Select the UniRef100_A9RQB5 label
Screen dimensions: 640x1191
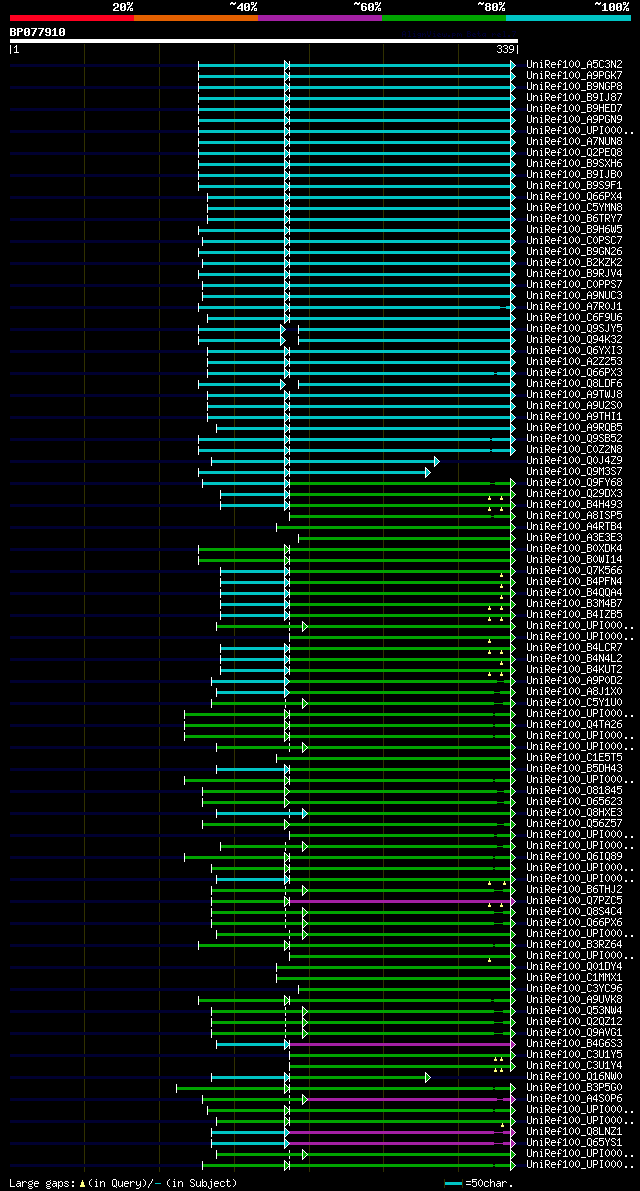click(574, 428)
